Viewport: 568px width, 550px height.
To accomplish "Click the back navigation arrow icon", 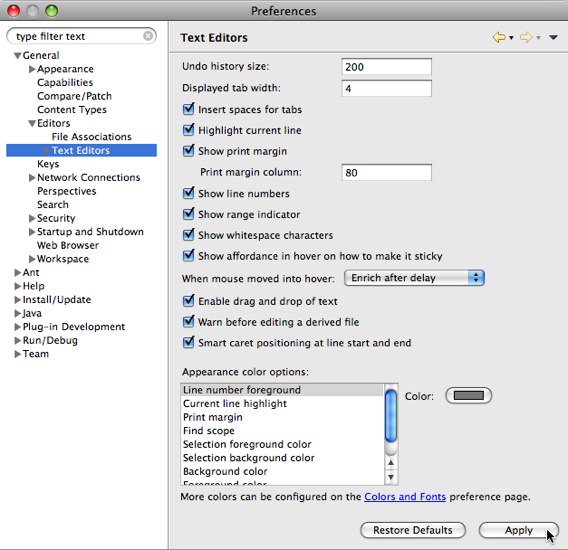I will [499, 37].
